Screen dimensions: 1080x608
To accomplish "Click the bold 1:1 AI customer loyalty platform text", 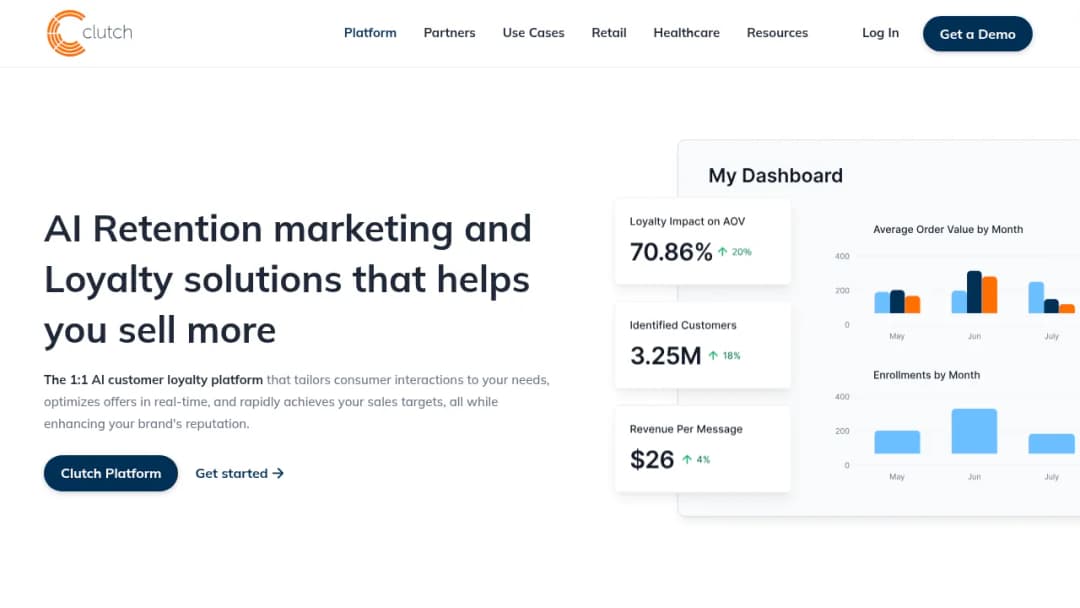I will 154,379.
